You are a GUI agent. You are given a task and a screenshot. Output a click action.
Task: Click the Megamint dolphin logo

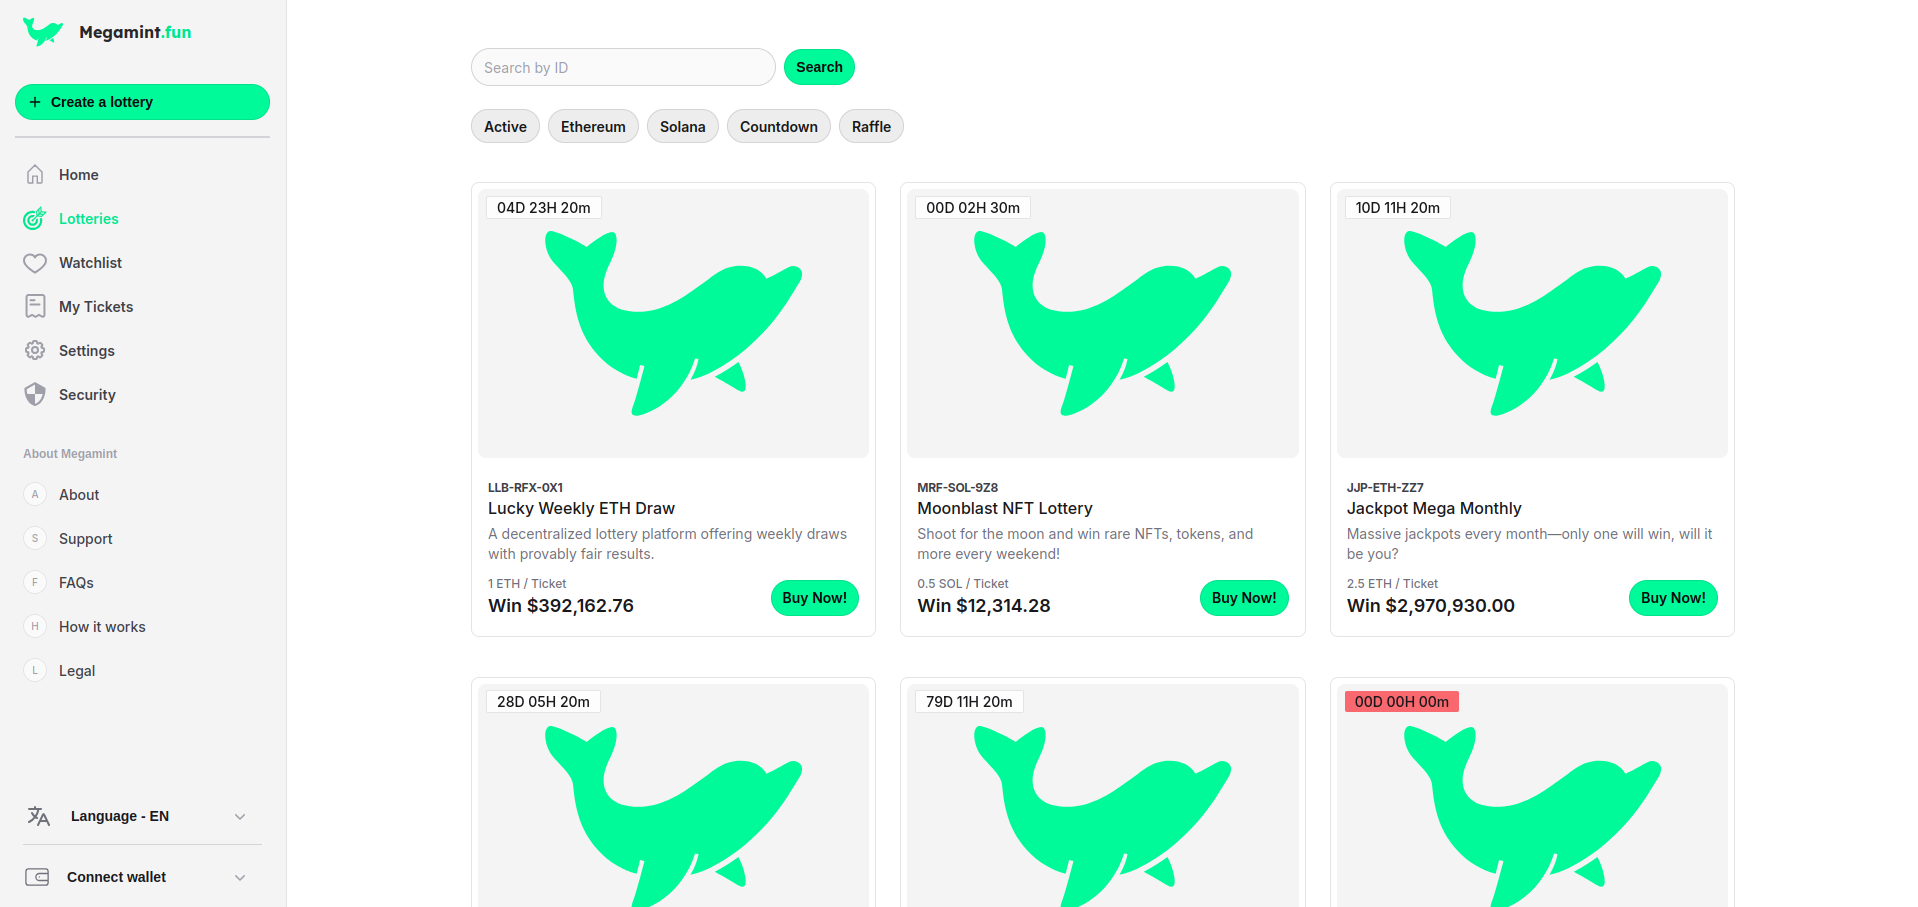[x=42, y=32]
